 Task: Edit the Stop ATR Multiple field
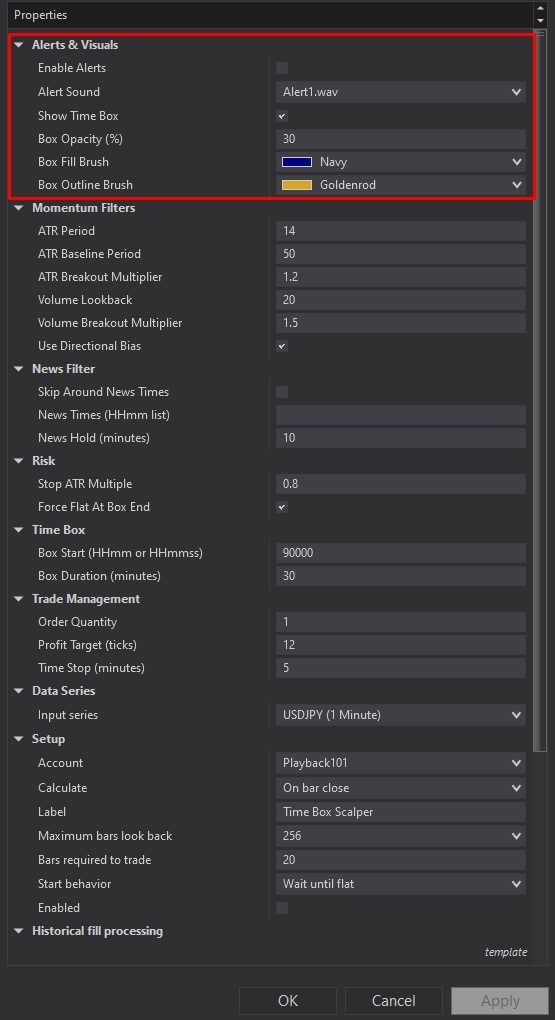[401, 484]
